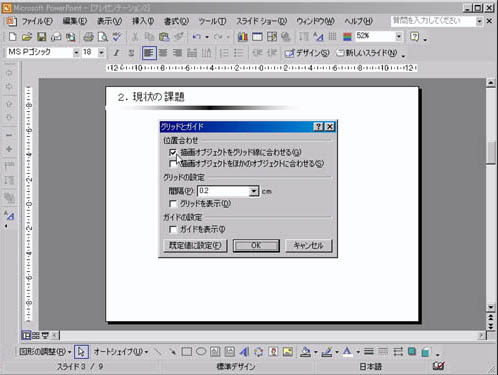Select the Oval drawing tool
The width and height of the screenshot is (498, 375).
click(201, 351)
